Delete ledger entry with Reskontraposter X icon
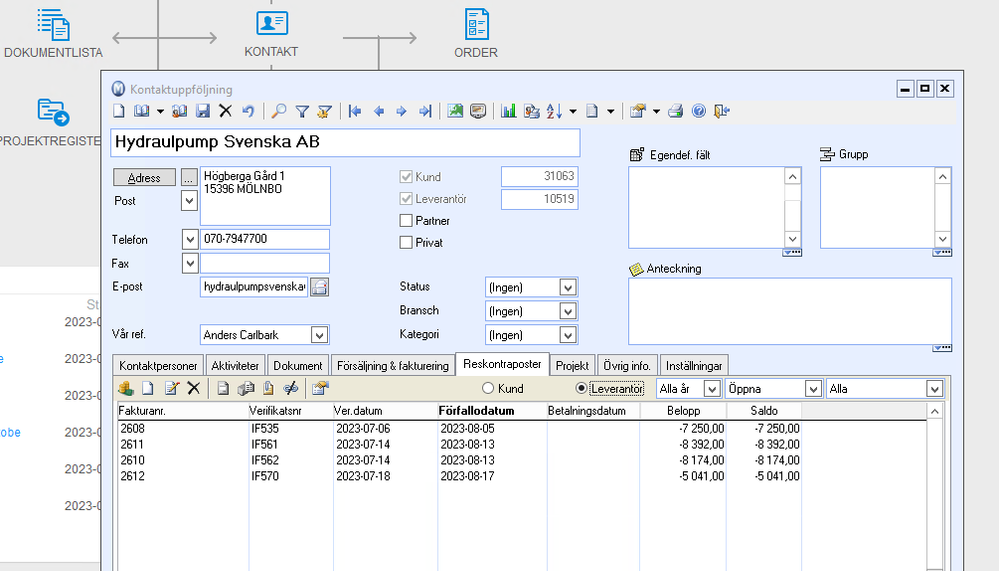Screen dimensions: 999x571 click(194, 388)
